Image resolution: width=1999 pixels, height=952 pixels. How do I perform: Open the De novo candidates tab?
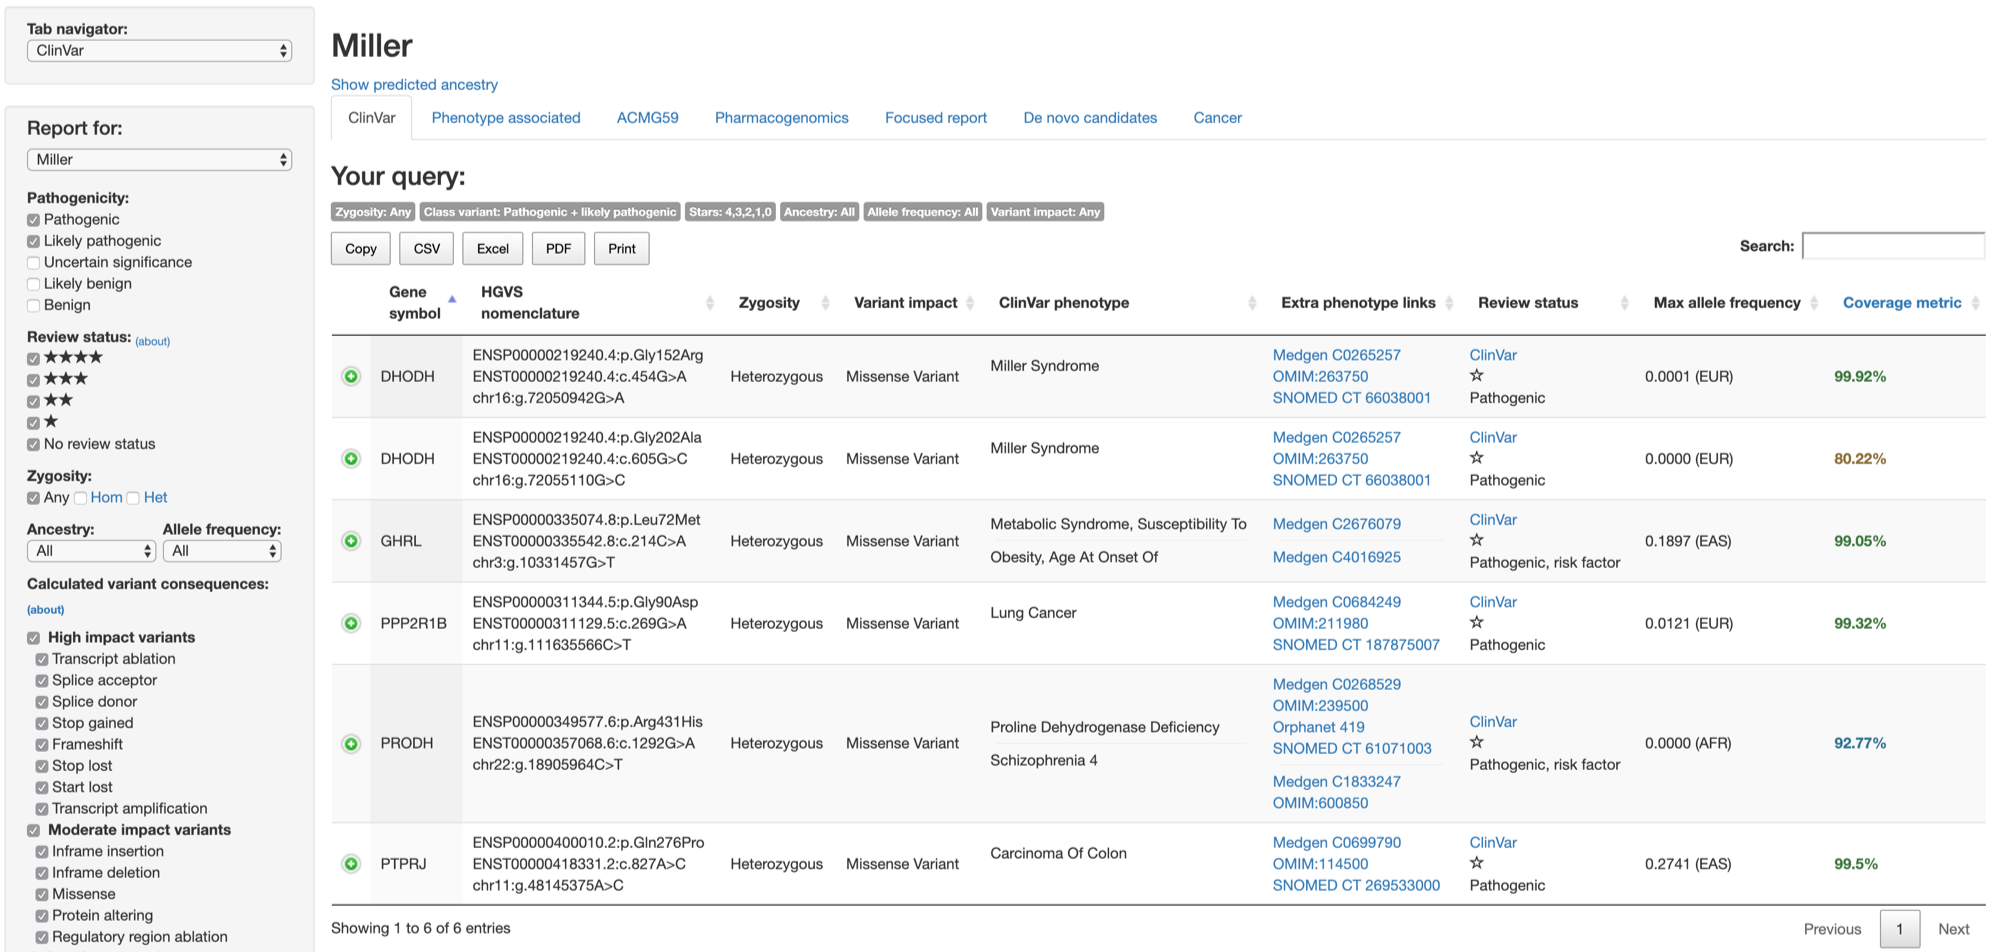pyautogui.click(x=1090, y=118)
